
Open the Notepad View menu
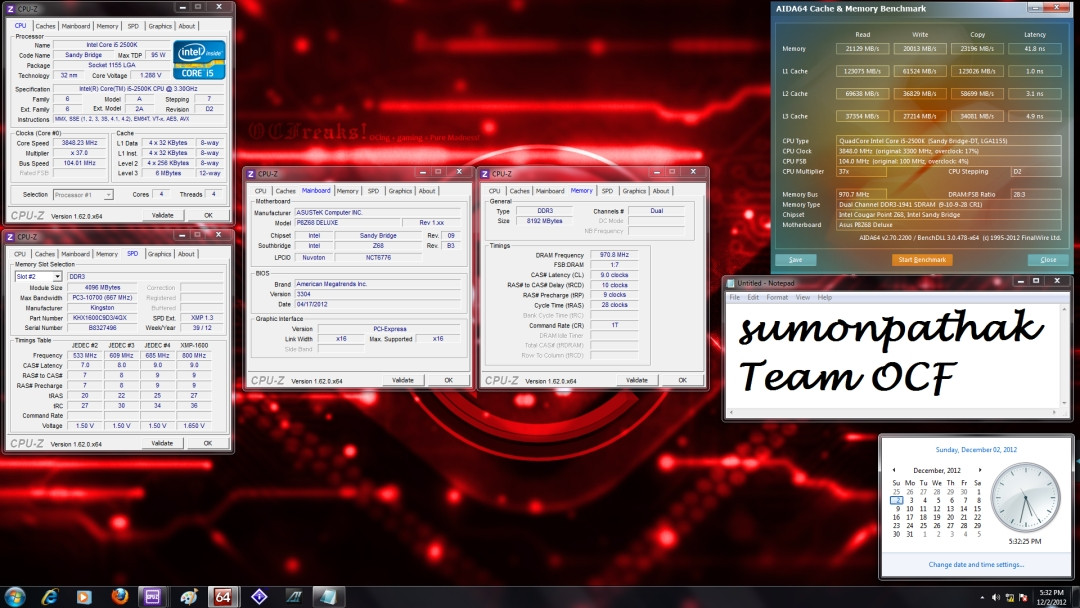click(803, 297)
